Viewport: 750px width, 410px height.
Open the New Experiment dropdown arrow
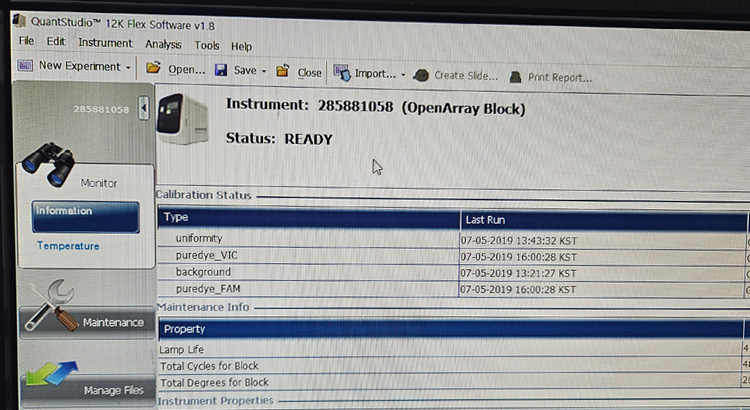point(129,68)
